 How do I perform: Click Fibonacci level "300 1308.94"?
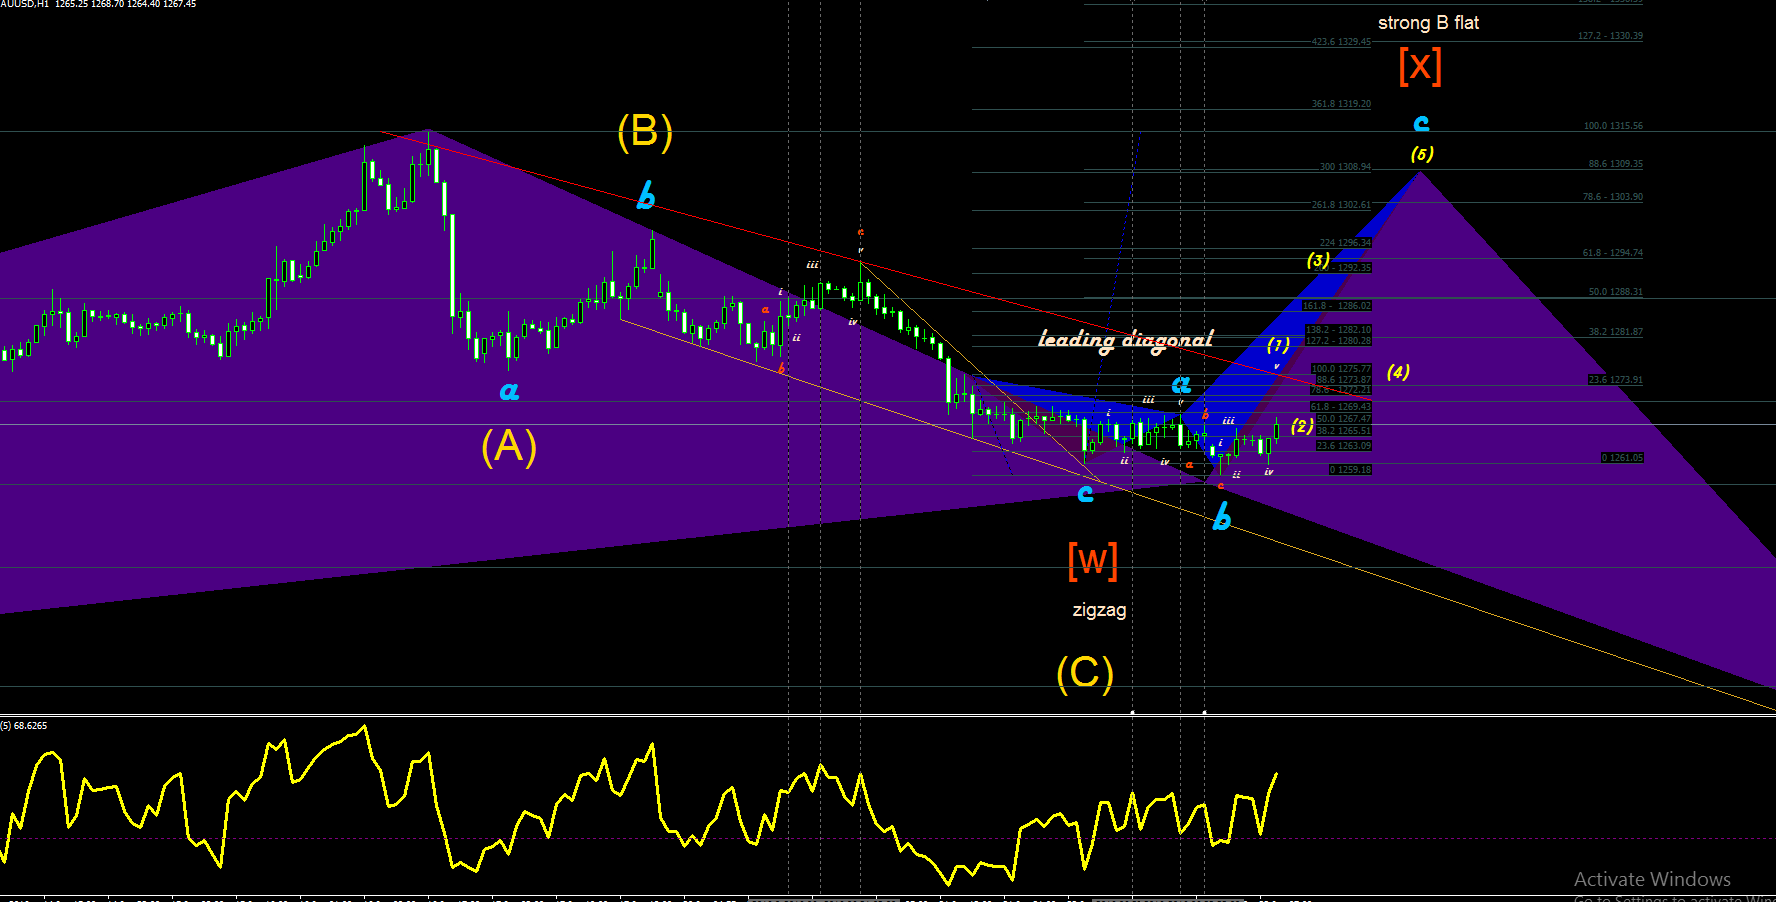(x=1345, y=167)
